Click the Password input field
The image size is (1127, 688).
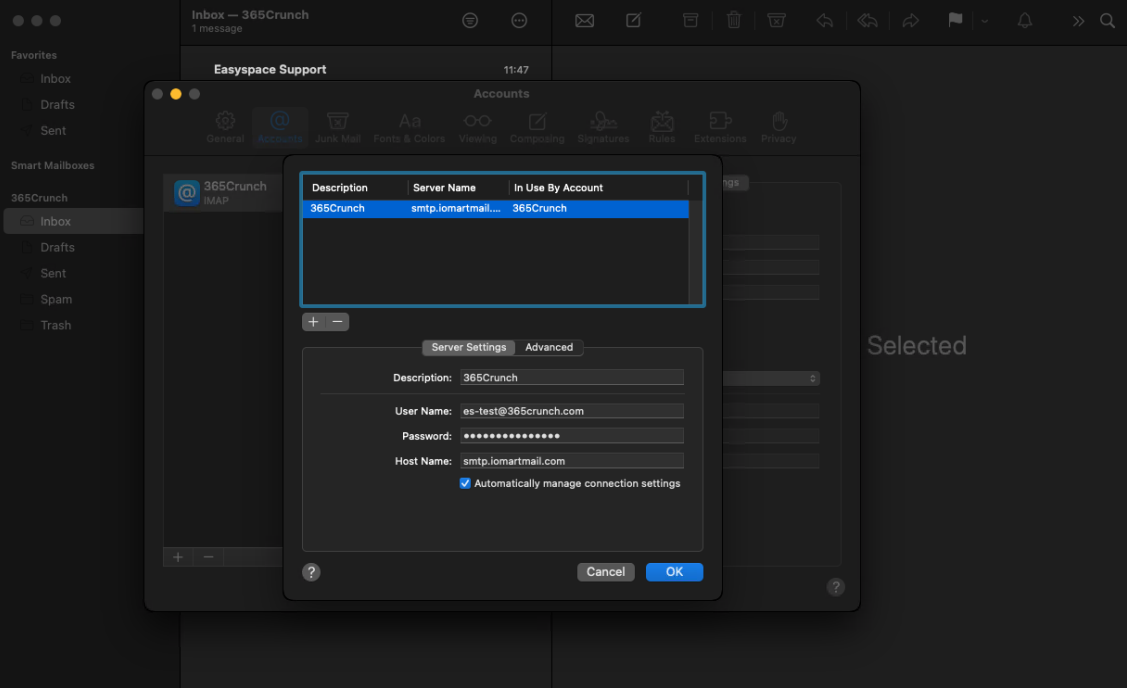[571, 436]
